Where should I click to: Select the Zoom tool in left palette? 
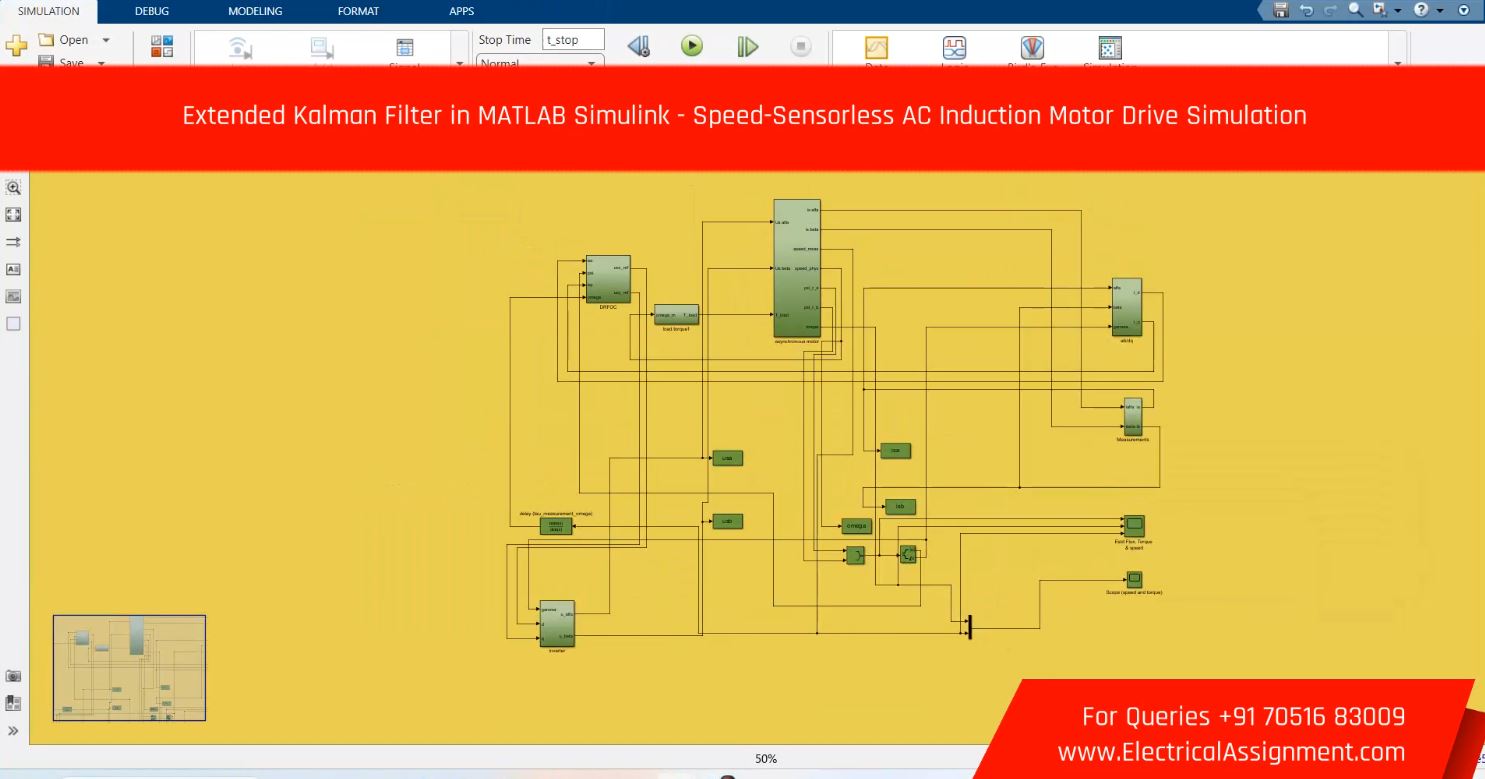(x=14, y=187)
